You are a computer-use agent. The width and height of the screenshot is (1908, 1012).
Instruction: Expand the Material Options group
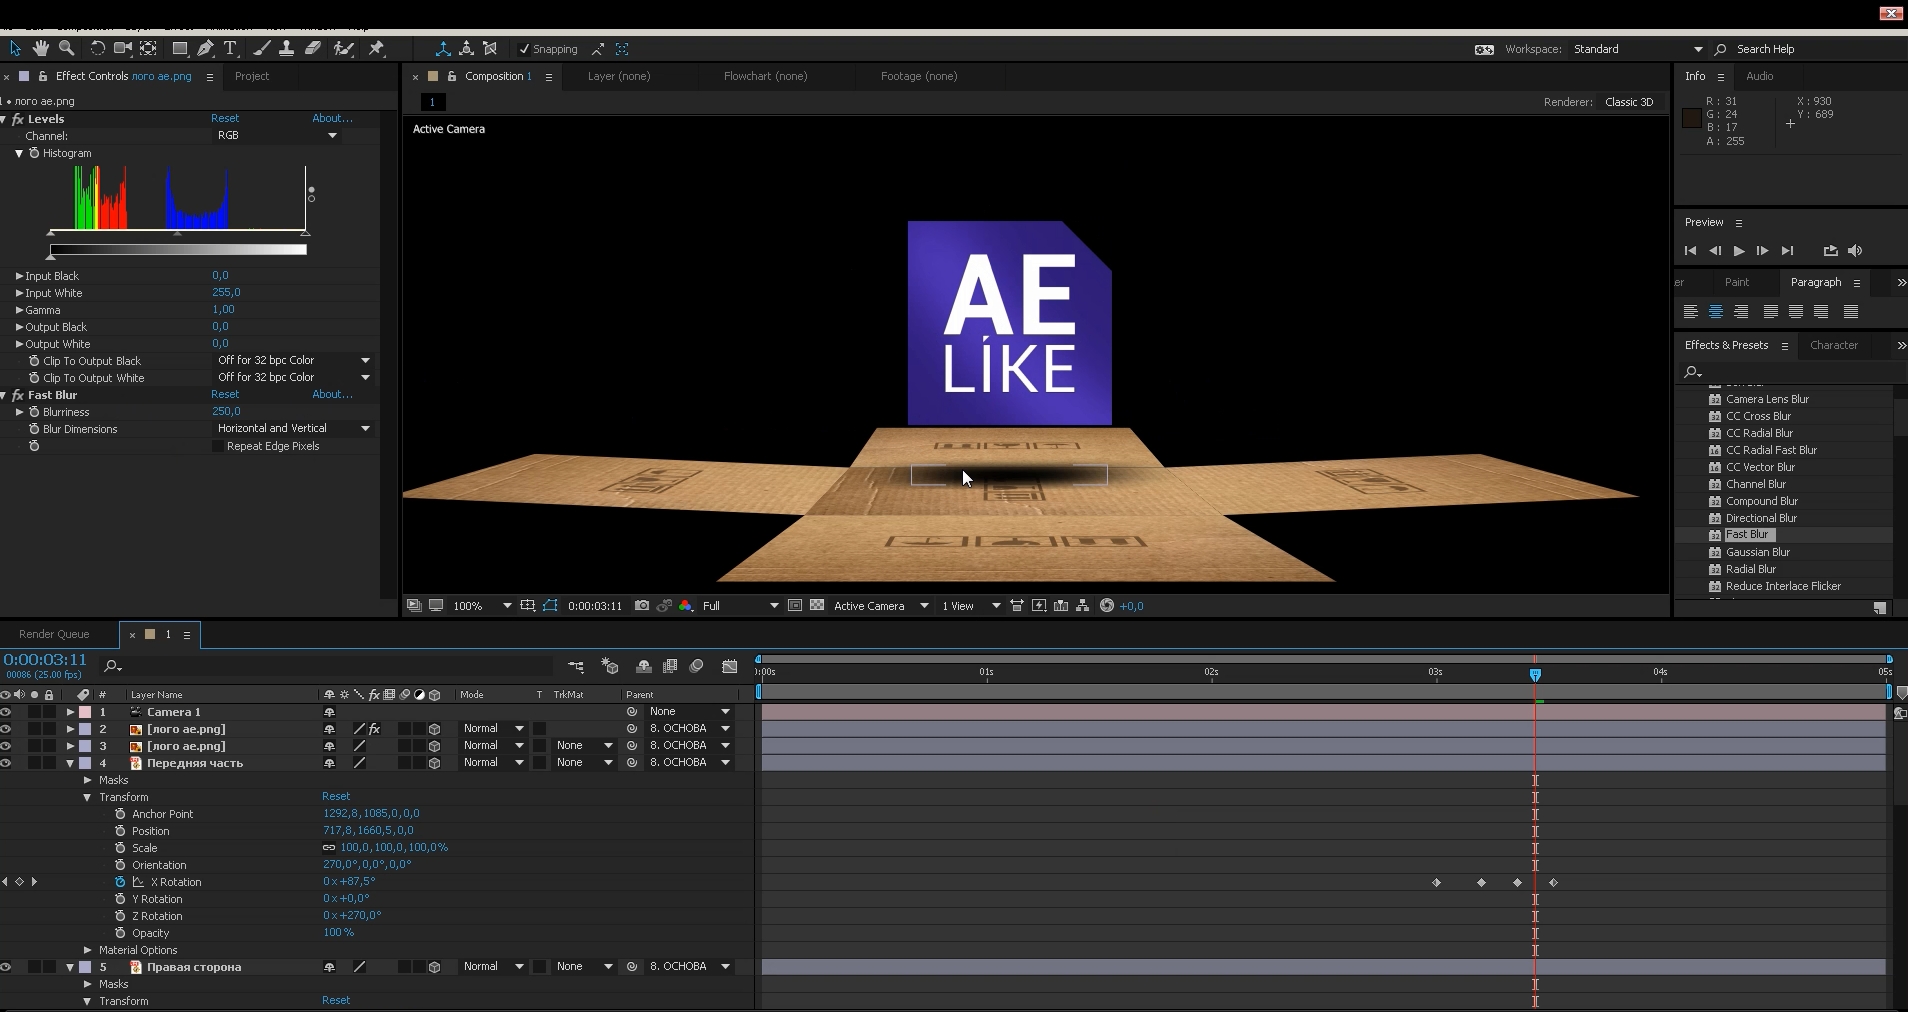[x=88, y=950]
